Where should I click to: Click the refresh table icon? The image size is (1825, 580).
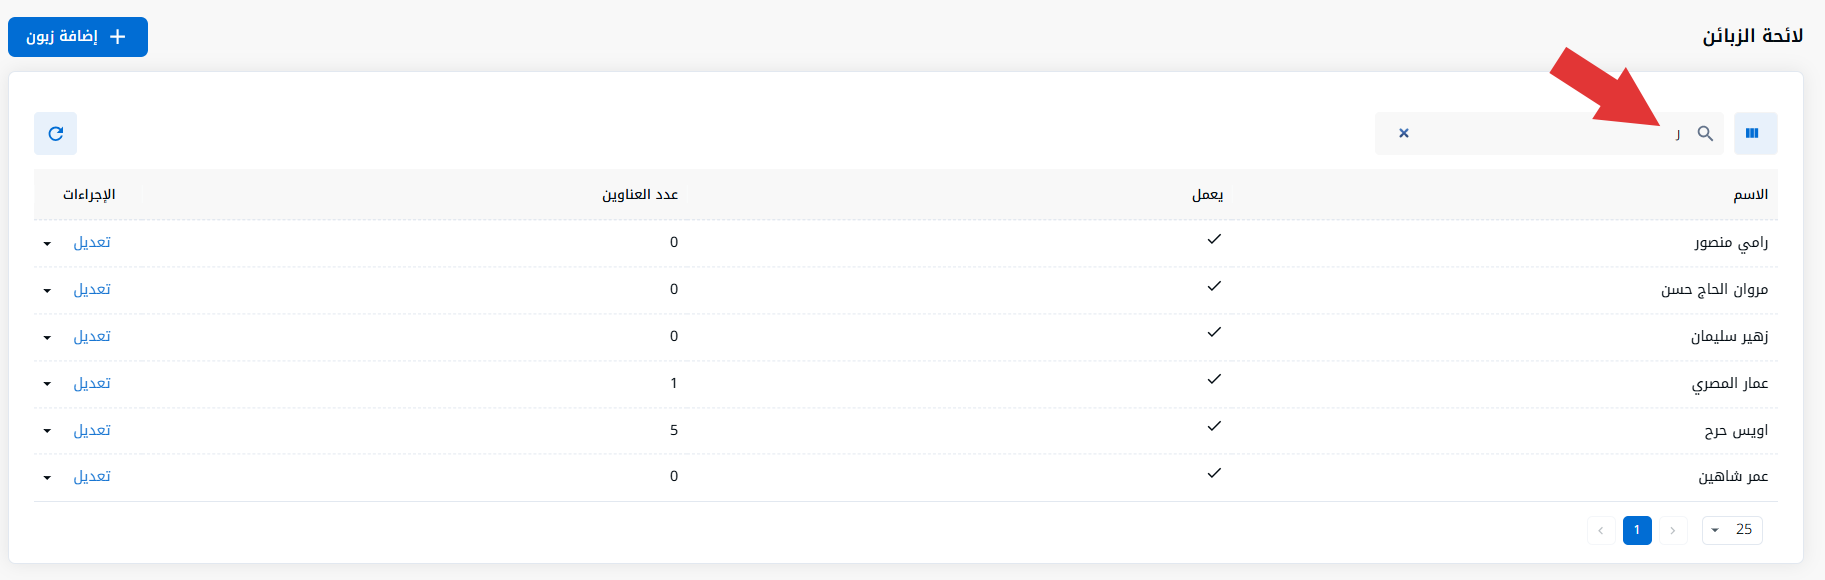coord(56,133)
